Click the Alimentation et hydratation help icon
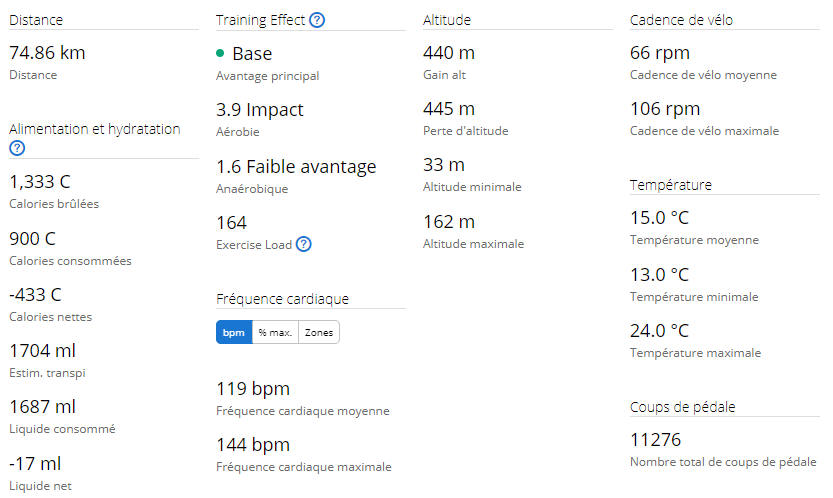Image resolution: width=833 pixels, height=498 pixels. [x=17, y=148]
